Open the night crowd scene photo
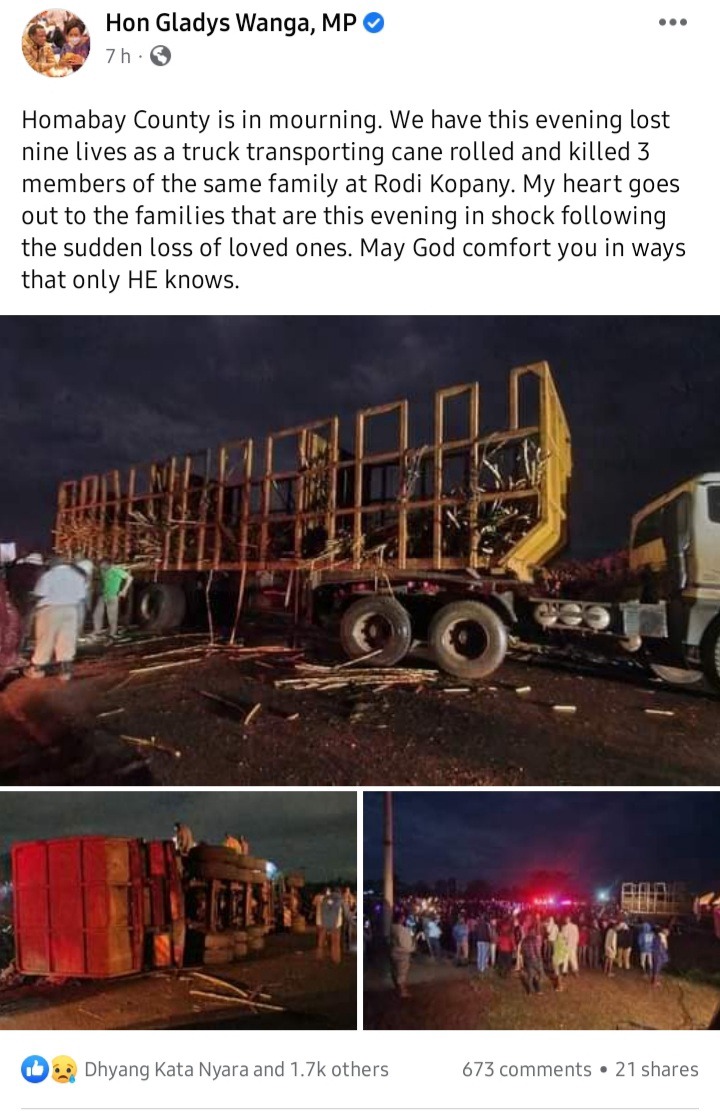The width and height of the screenshot is (720, 1116). 541,910
